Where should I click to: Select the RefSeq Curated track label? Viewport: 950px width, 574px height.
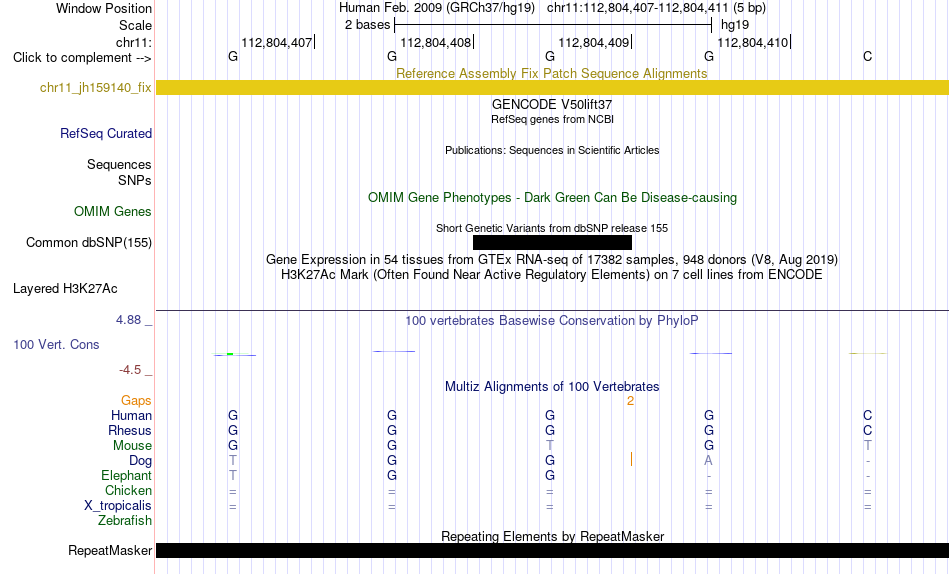coord(105,133)
